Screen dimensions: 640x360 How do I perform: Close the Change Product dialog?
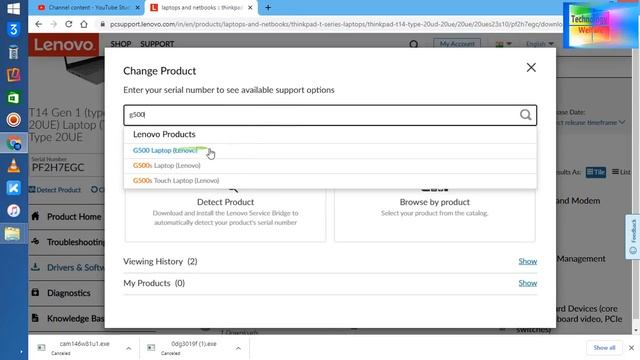pos(531,67)
